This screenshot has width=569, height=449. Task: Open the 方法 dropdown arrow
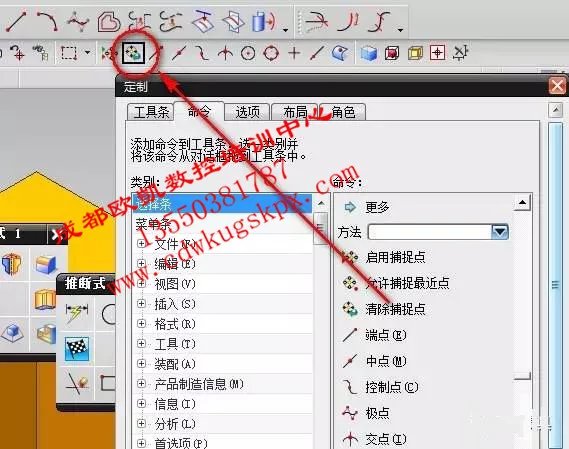pos(500,232)
